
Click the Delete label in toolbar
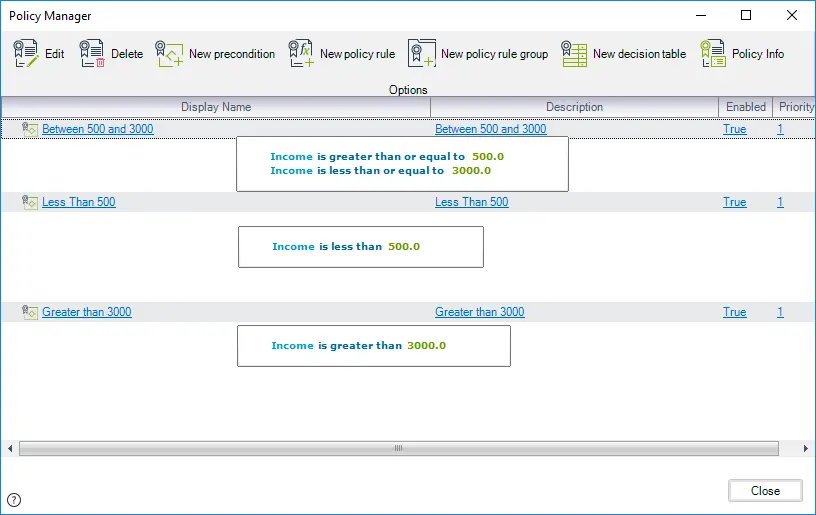click(x=127, y=54)
